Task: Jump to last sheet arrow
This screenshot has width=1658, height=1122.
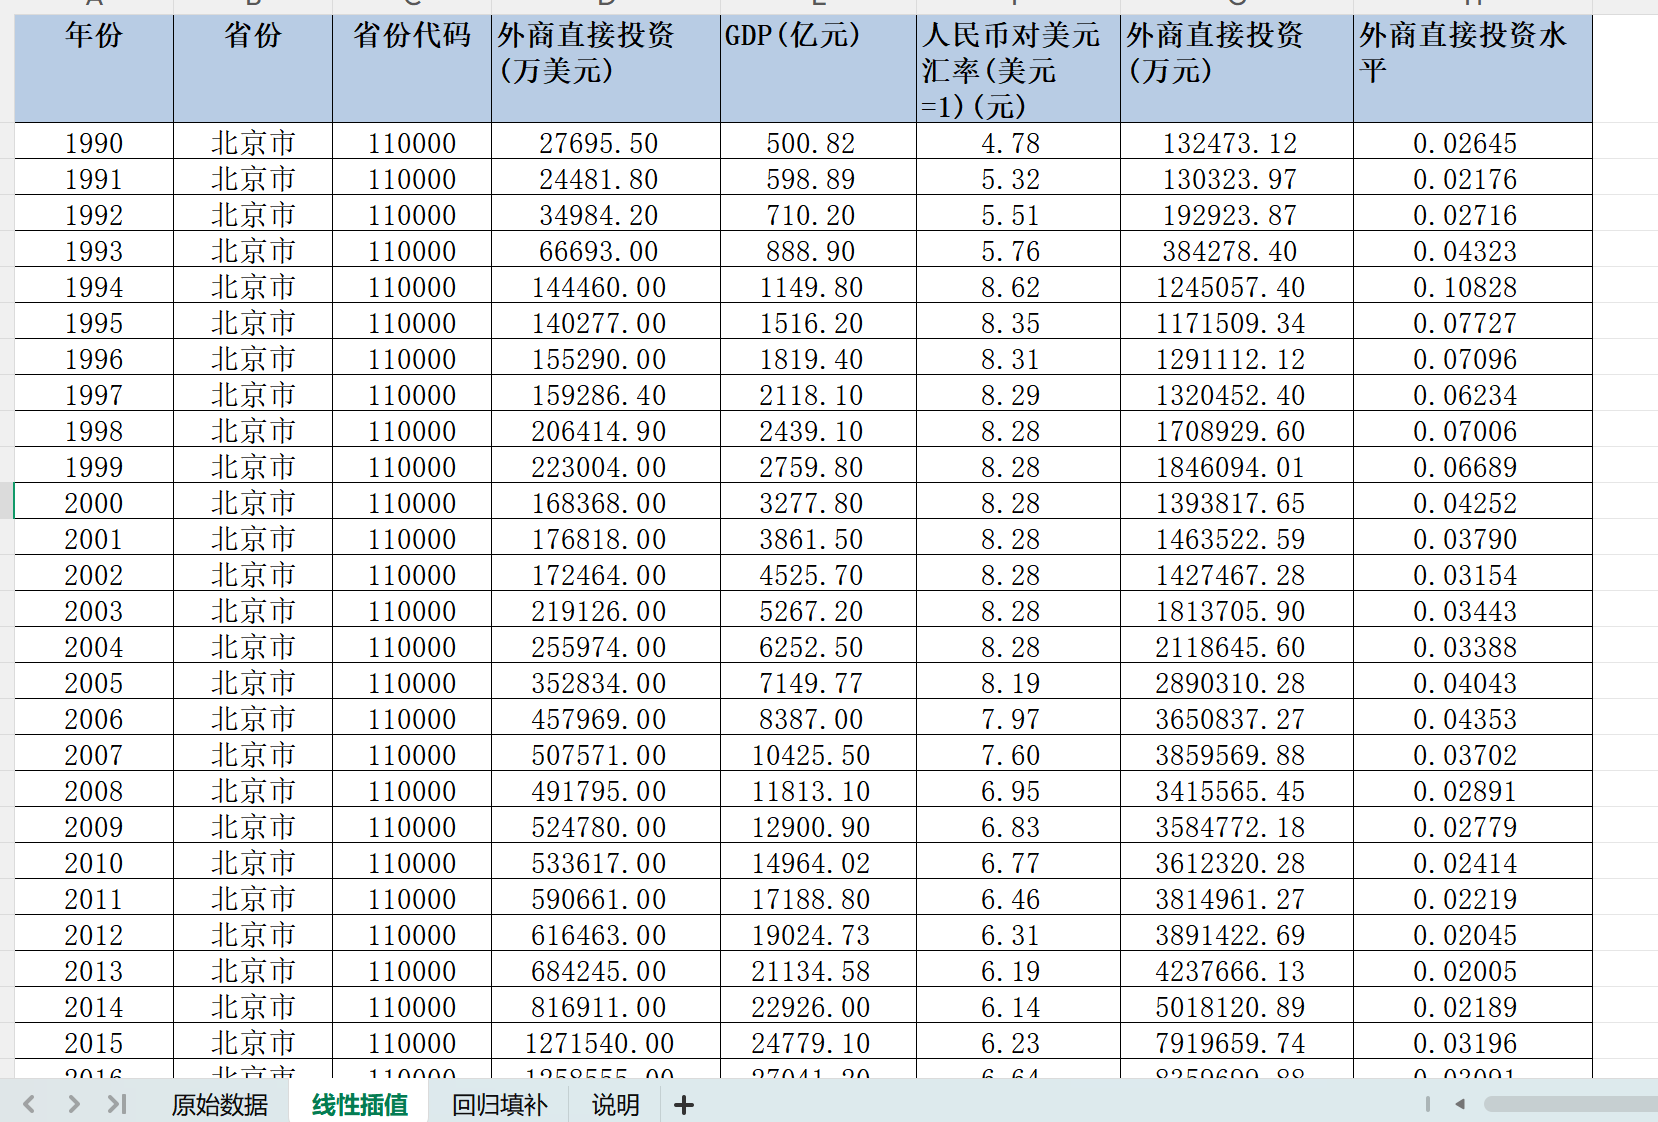Action: point(117,1104)
